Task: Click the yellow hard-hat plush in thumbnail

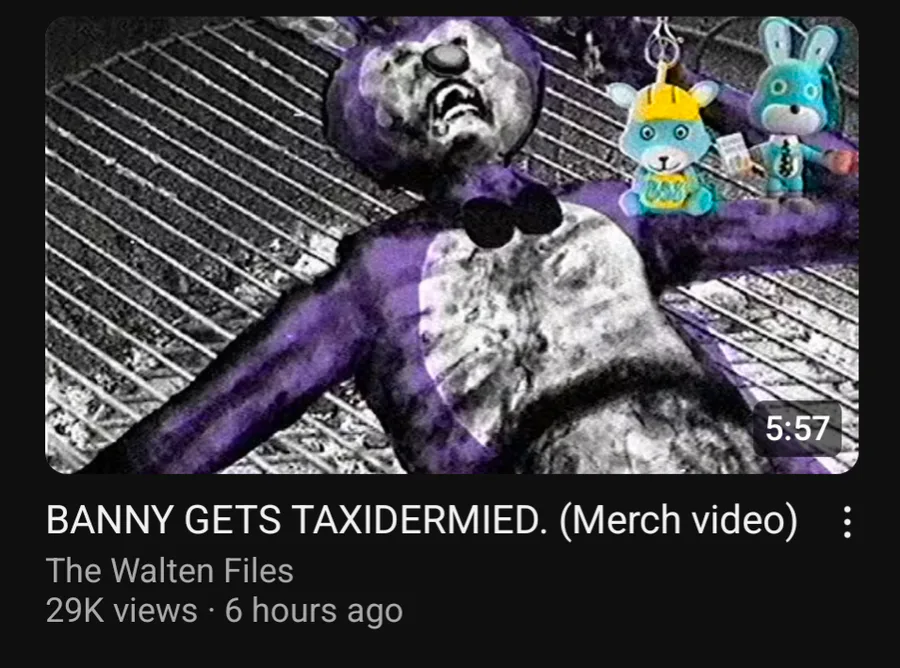Action: pyautogui.click(x=666, y=146)
